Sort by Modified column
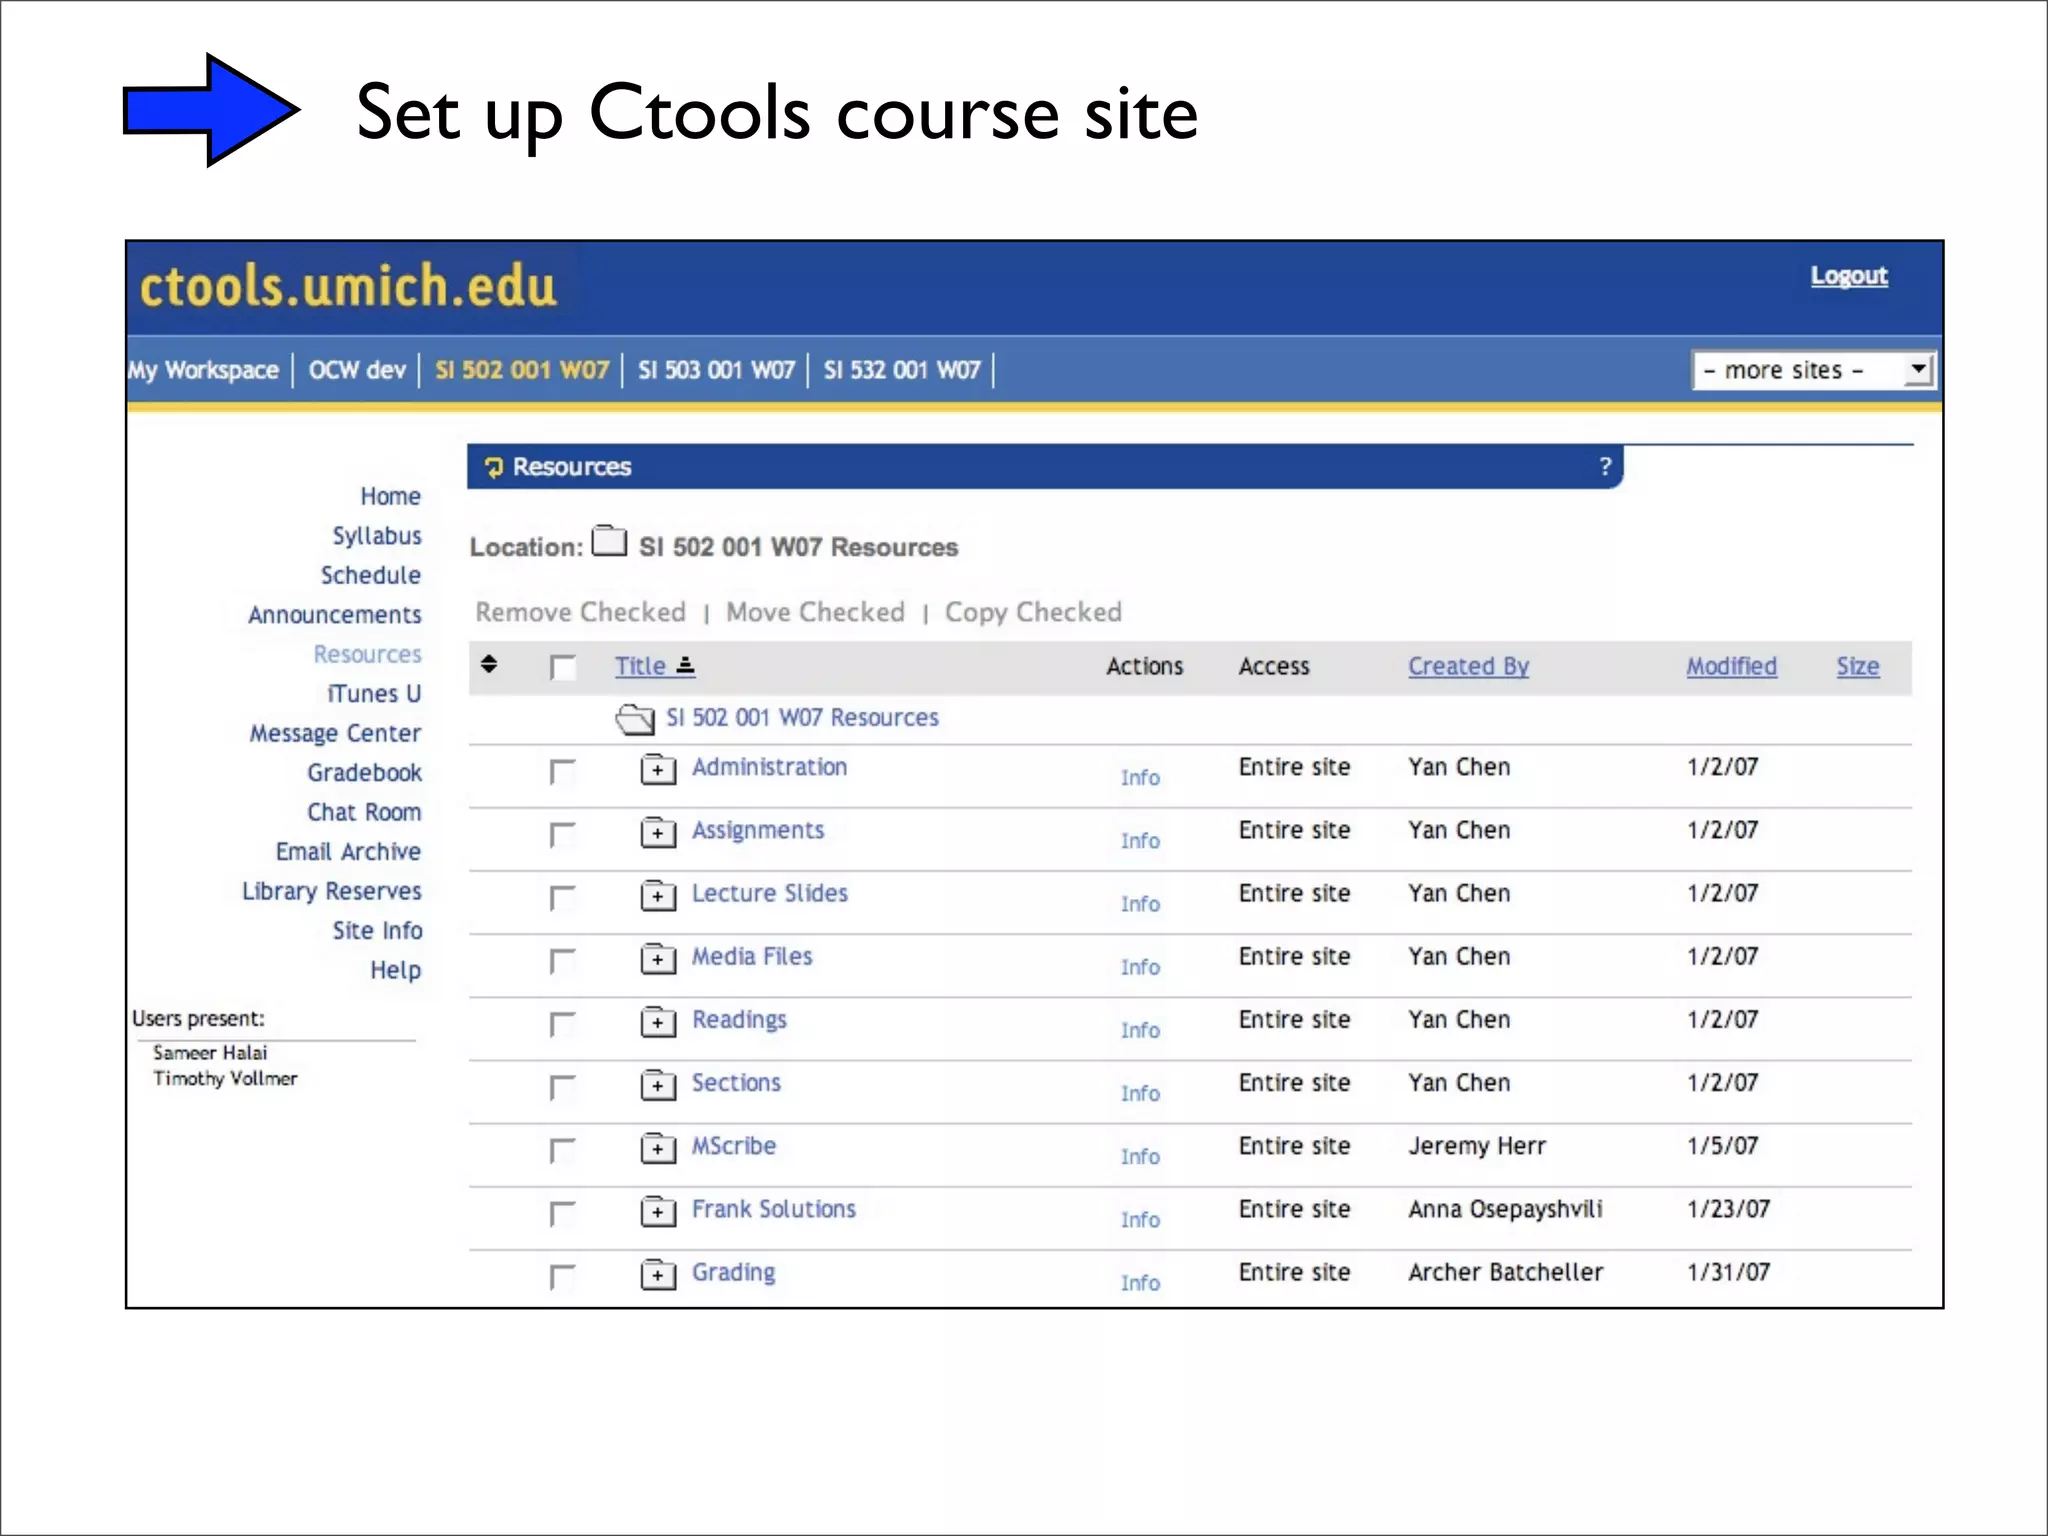 [x=1732, y=666]
